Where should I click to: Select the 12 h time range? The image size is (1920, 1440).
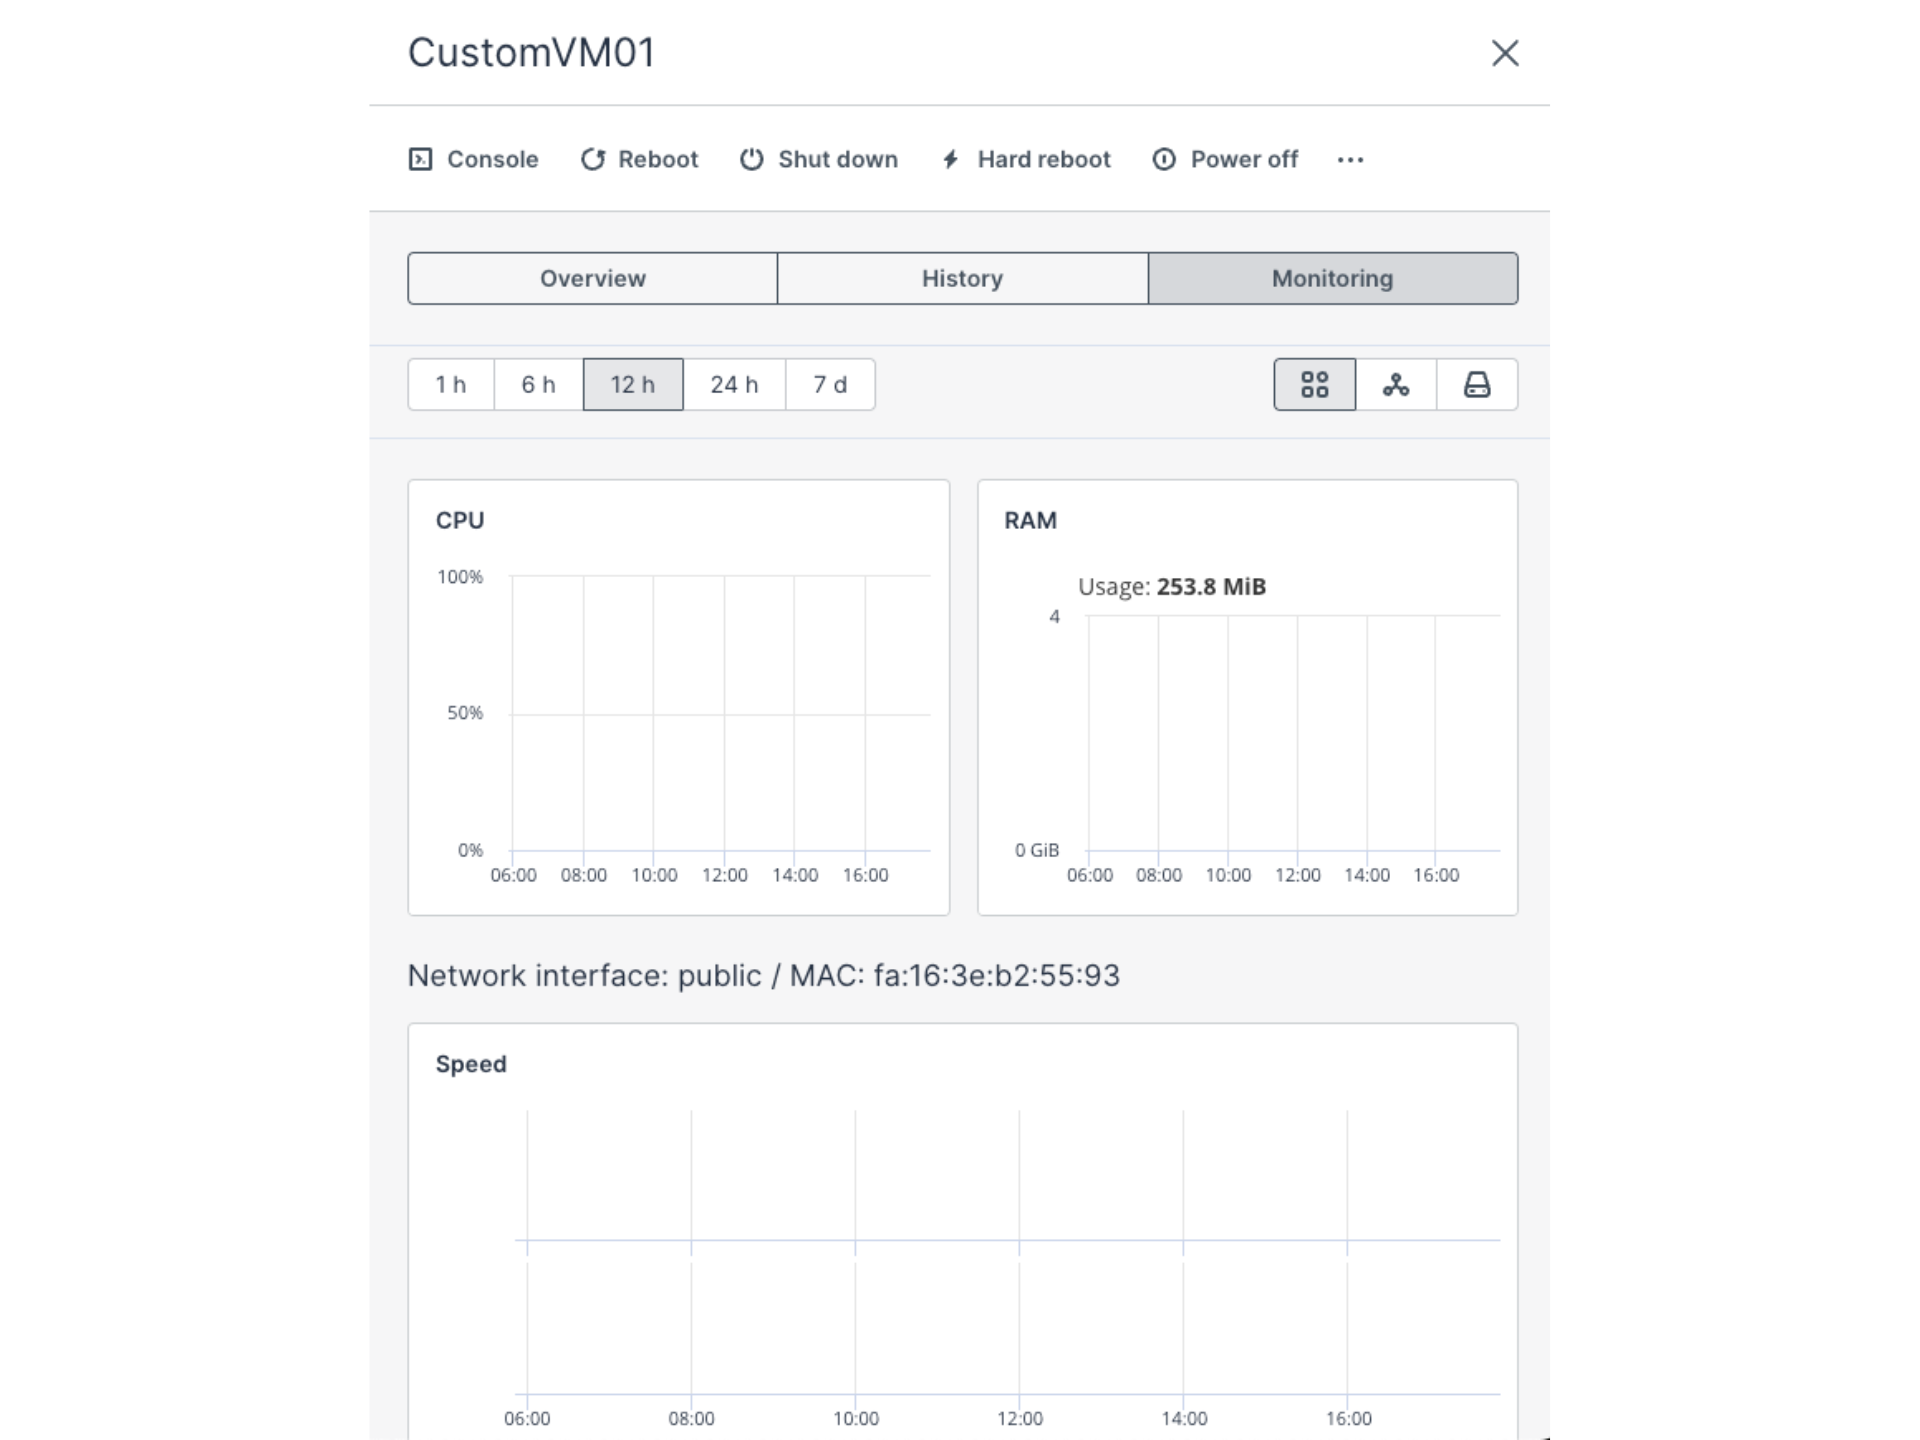(x=633, y=385)
